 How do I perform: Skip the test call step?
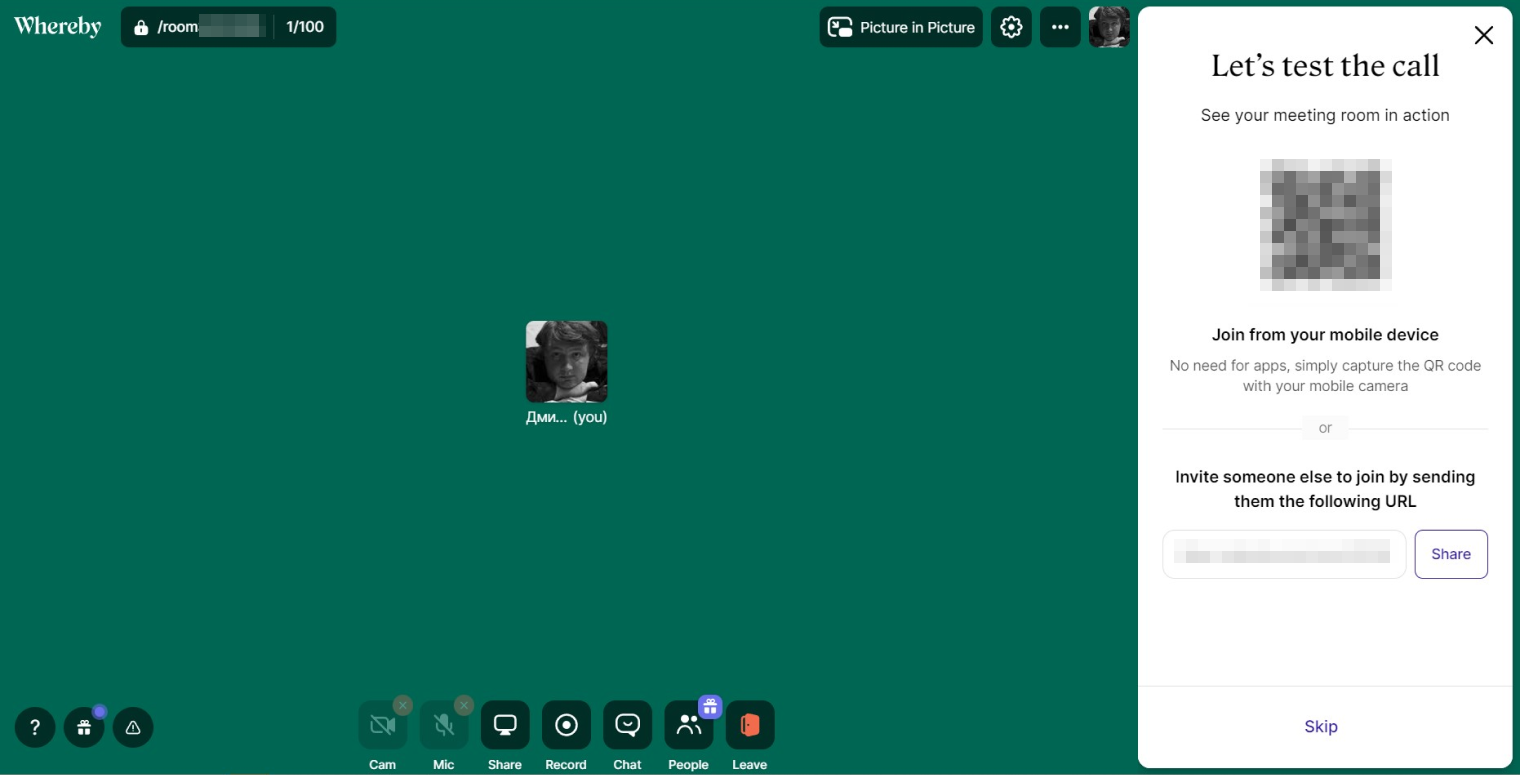click(1321, 727)
